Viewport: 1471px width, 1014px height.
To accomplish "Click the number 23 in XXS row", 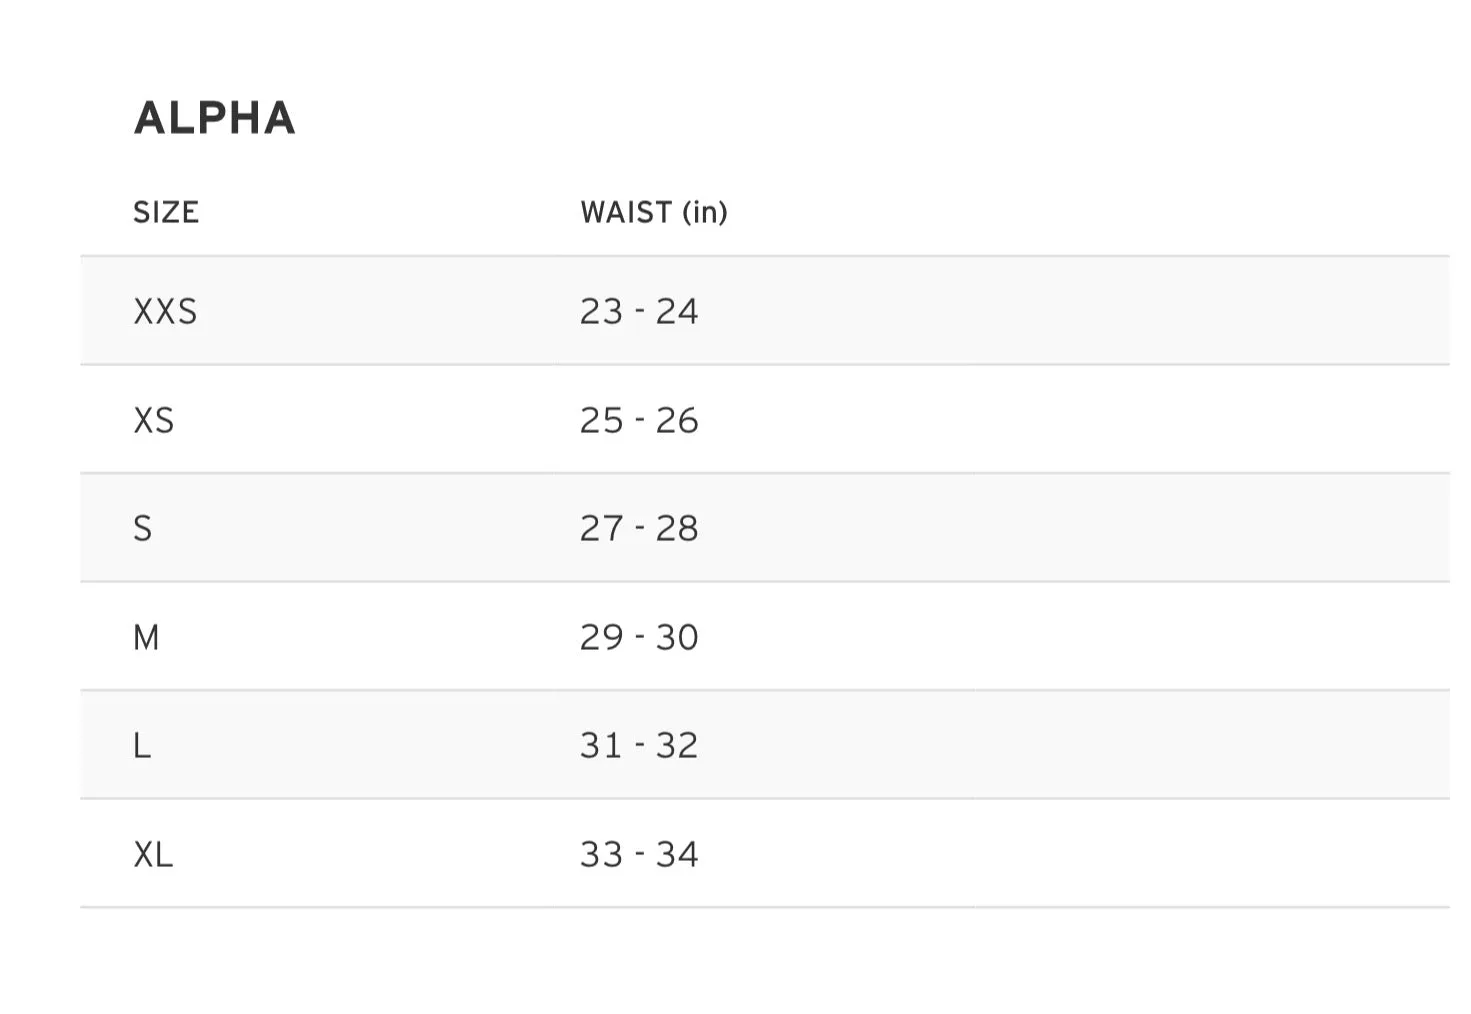I will click(601, 311).
